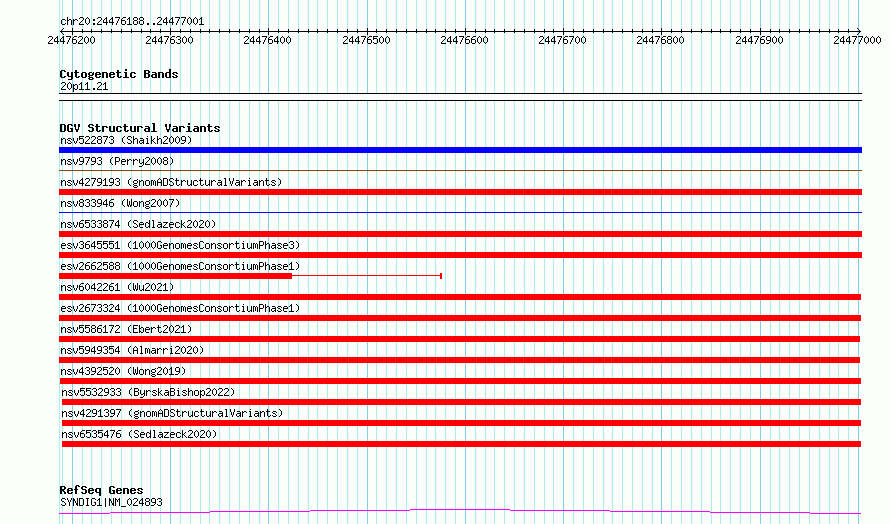
Task: Click the nsv522873 (Shaikh2009) variant label
Action: 126,140
